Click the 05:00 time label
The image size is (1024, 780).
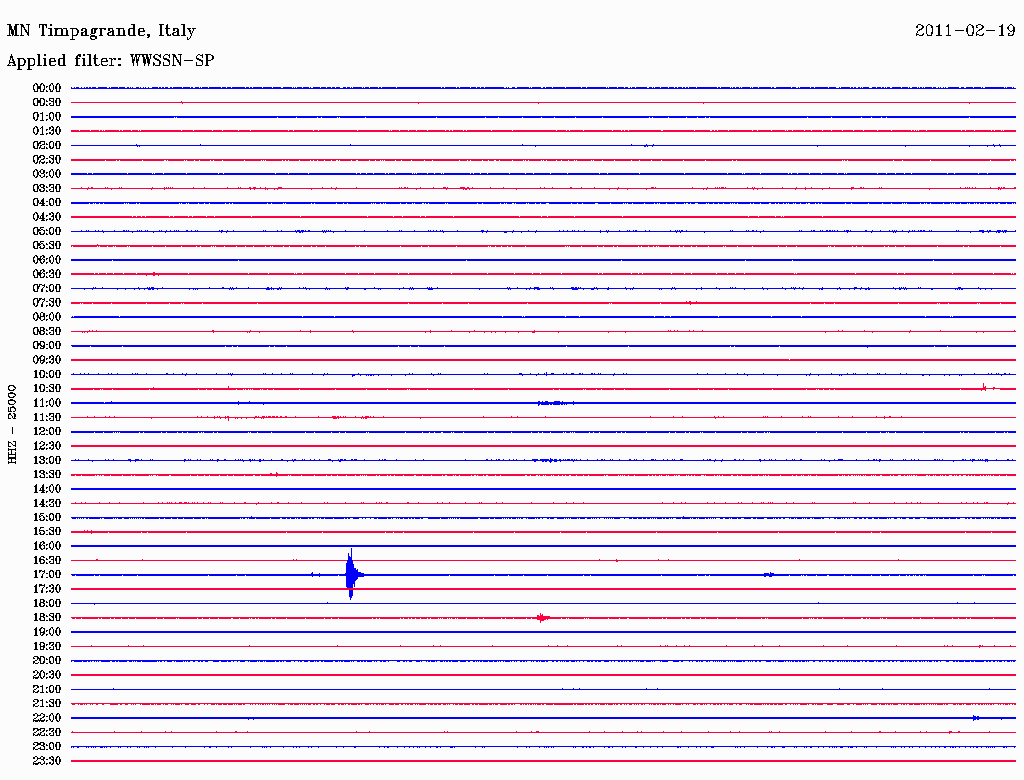pyautogui.click(x=47, y=231)
